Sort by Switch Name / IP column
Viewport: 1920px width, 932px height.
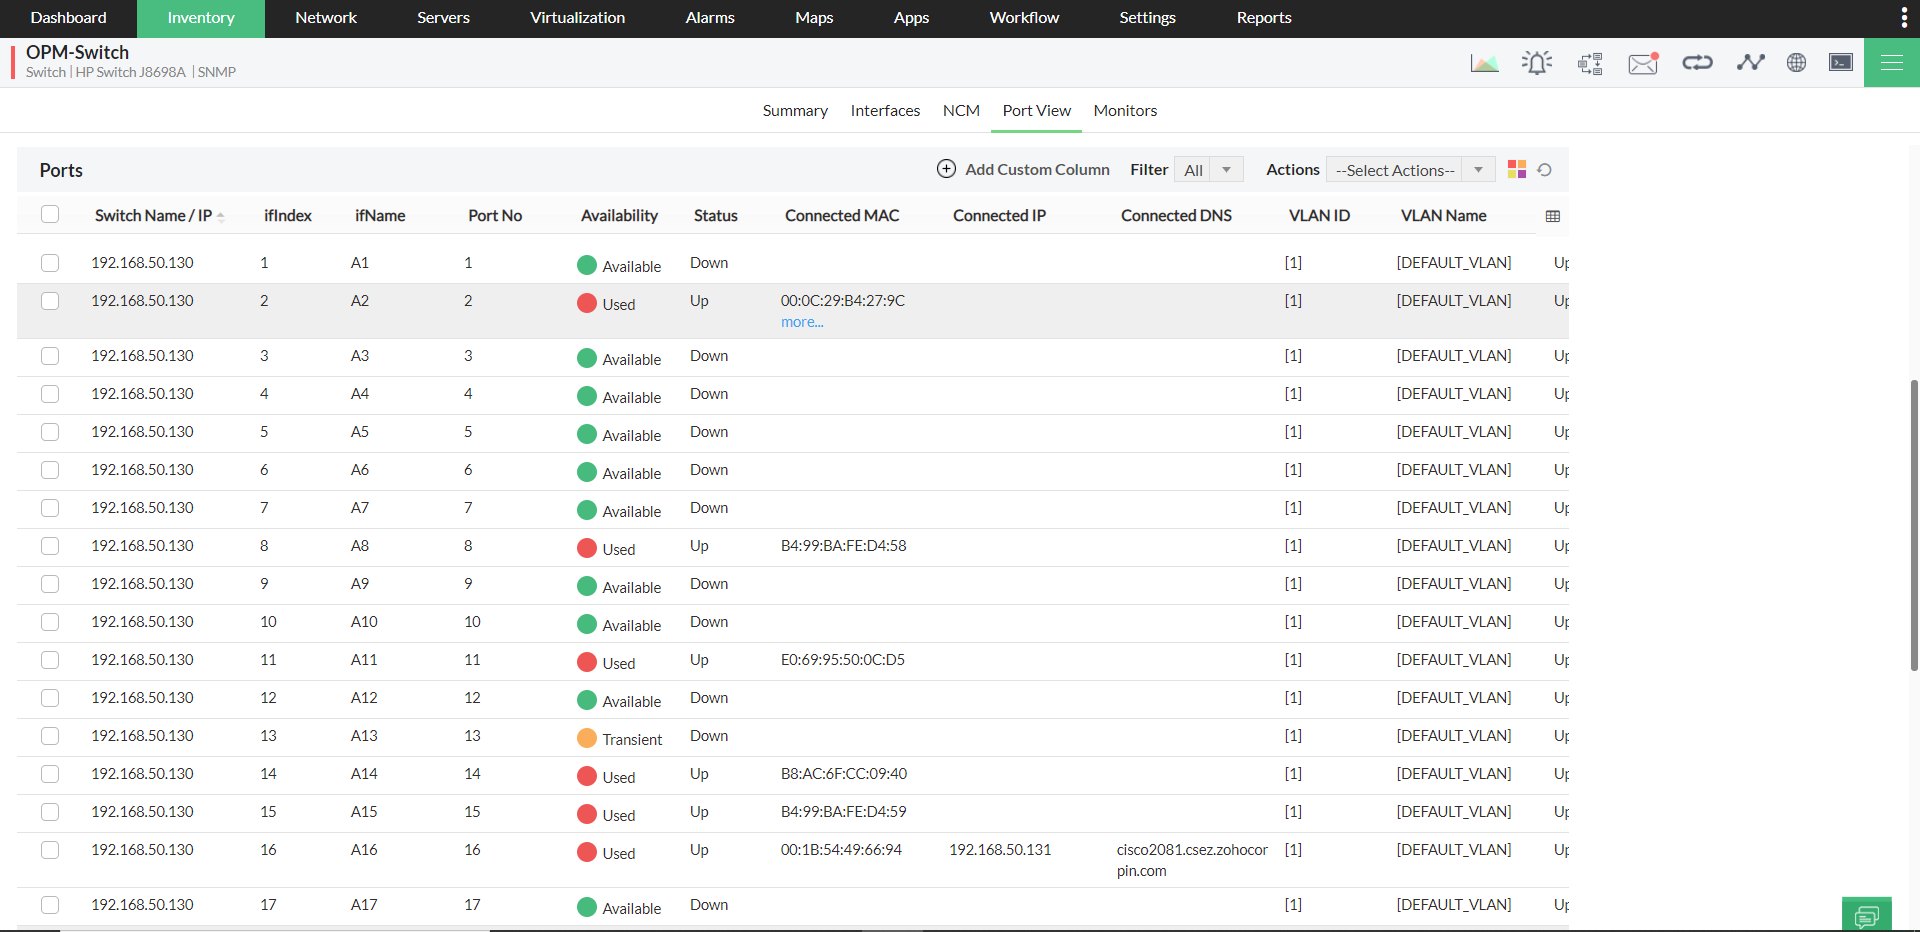pyautogui.click(x=153, y=216)
